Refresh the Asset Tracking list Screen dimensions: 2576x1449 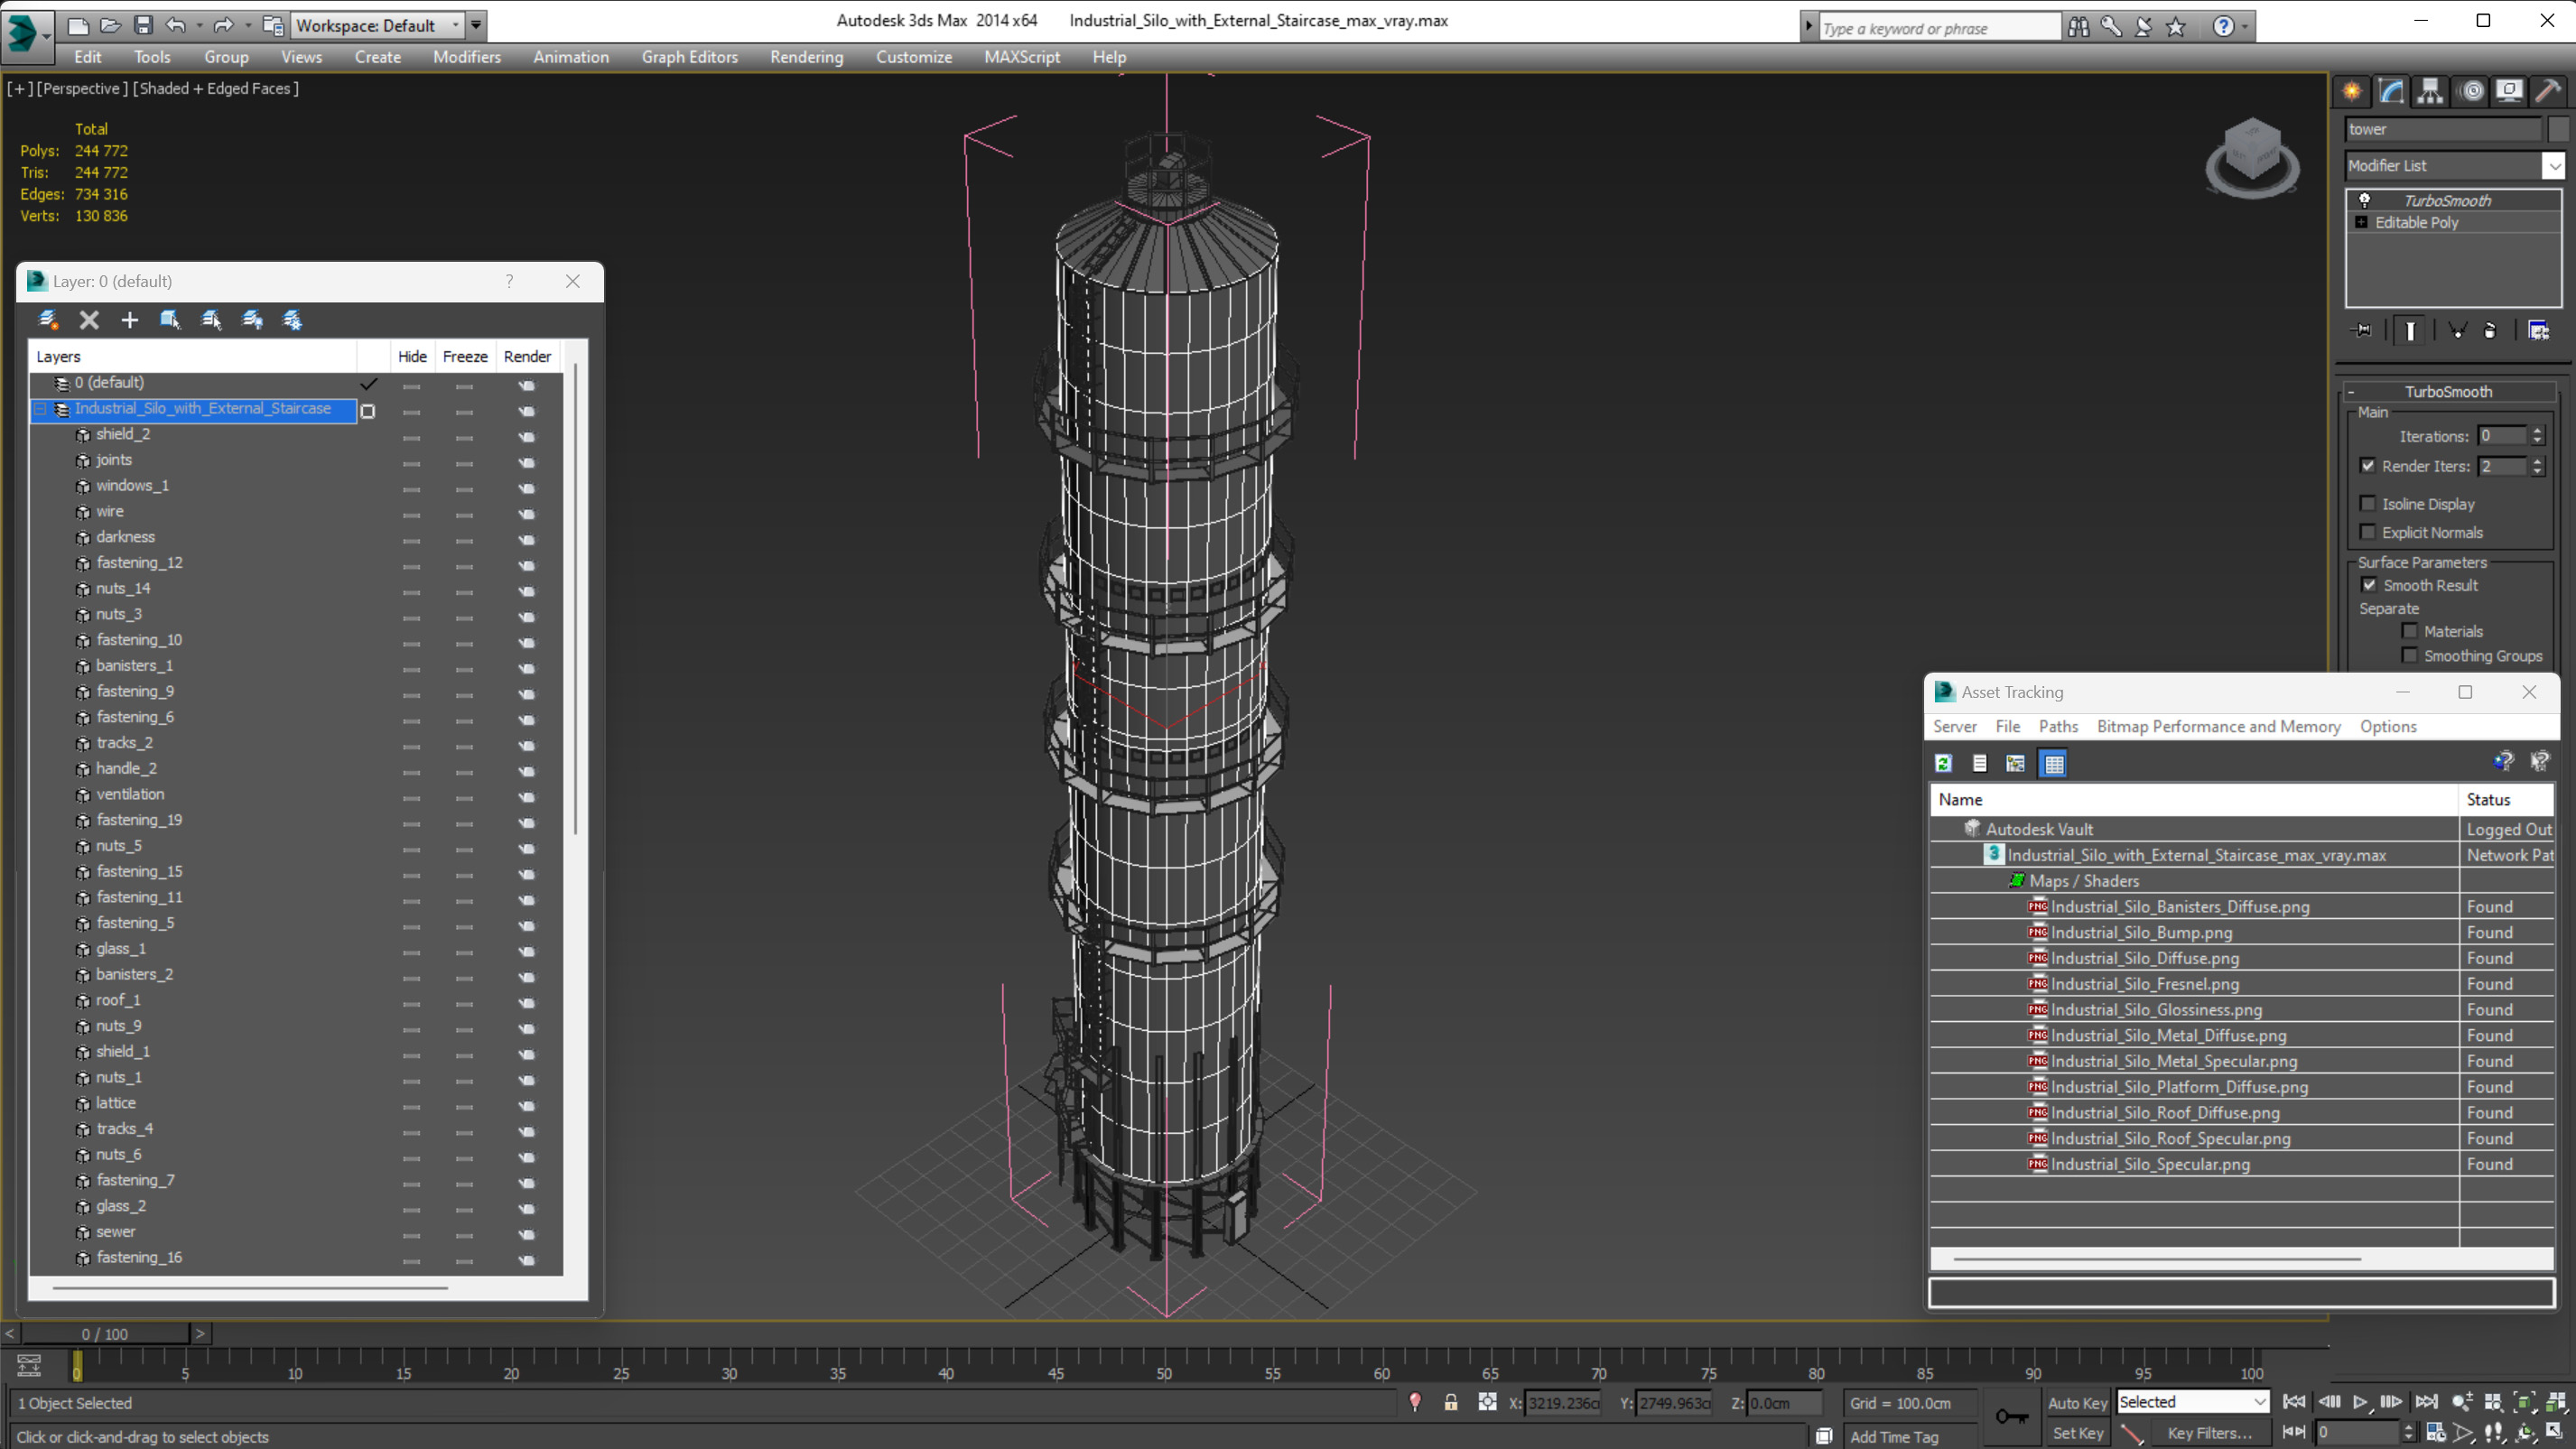point(1943,764)
